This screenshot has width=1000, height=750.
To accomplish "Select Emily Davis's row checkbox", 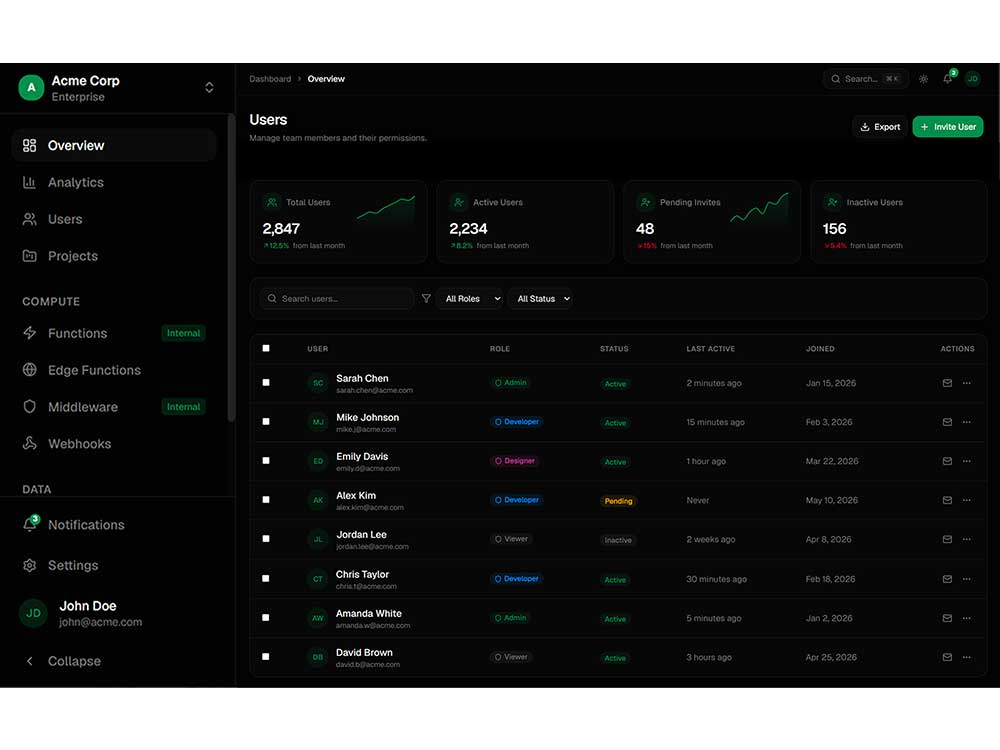I will (266, 460).
